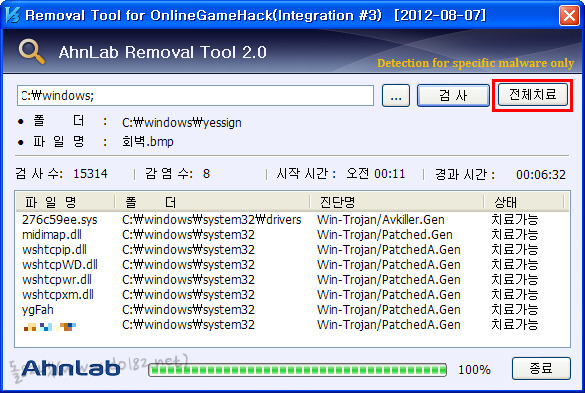Click the scan path input field
This screenshot has width=585, height=393.
coord(195,96)
